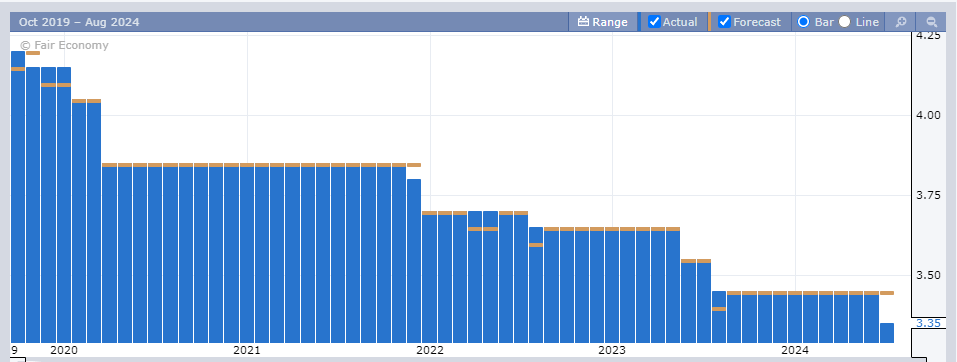Viewport: 957px width, 362px height.
Task: Click the Oct 2019 – Aug 2024 title
Action: [x=79, y=22]
